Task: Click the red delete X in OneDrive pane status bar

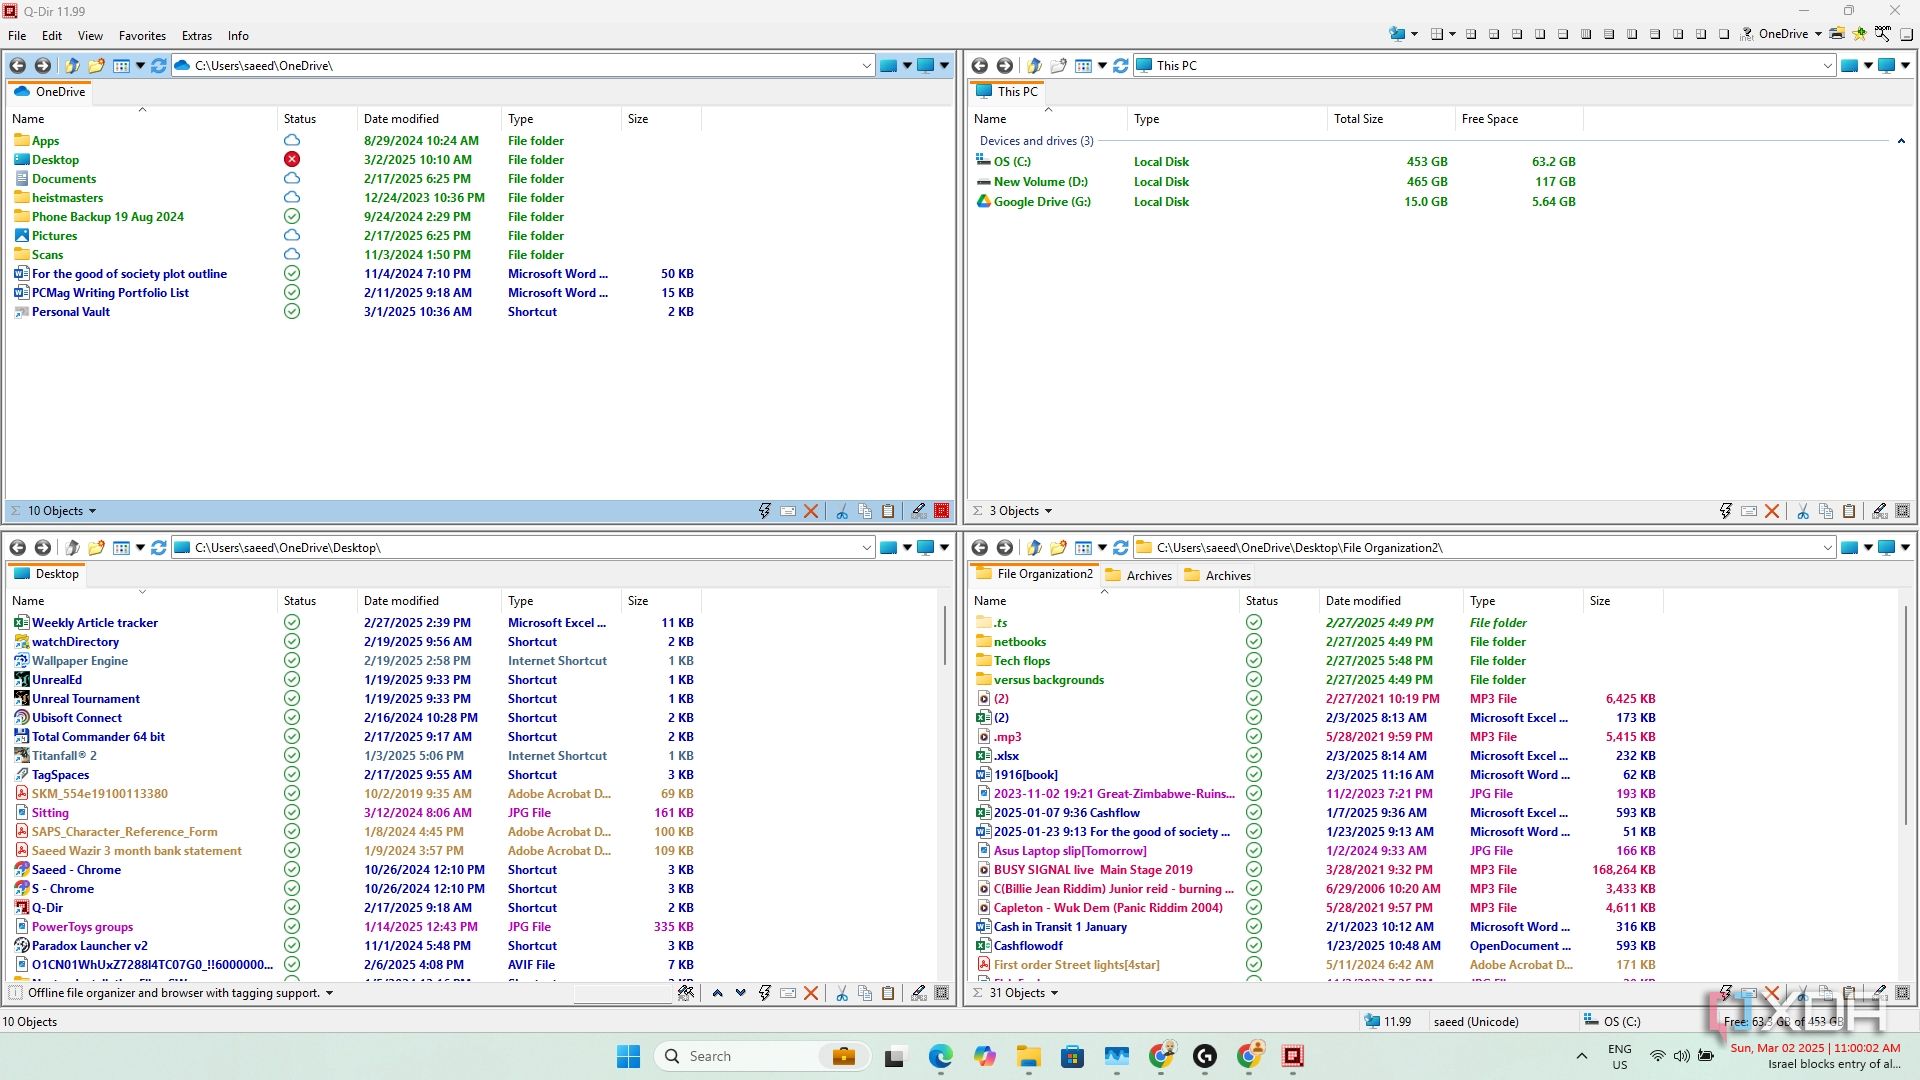Action: pyautogui.click(x=811, y=511)
